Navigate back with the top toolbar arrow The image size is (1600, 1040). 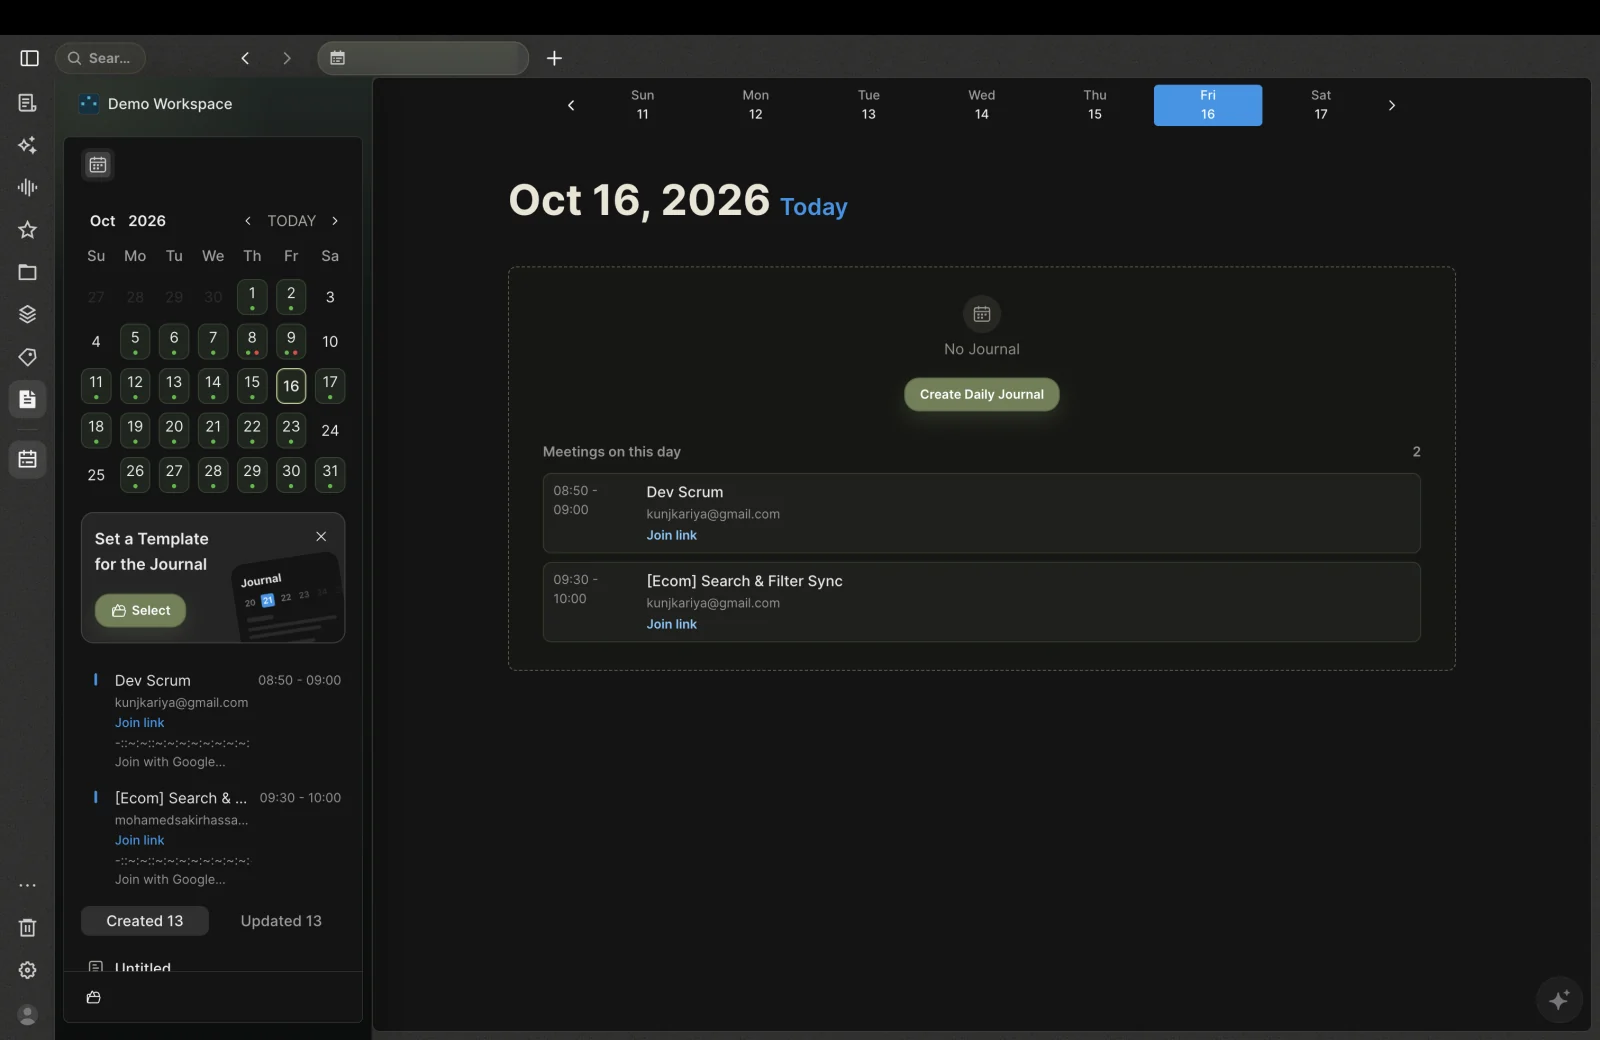tap(245, 58)
